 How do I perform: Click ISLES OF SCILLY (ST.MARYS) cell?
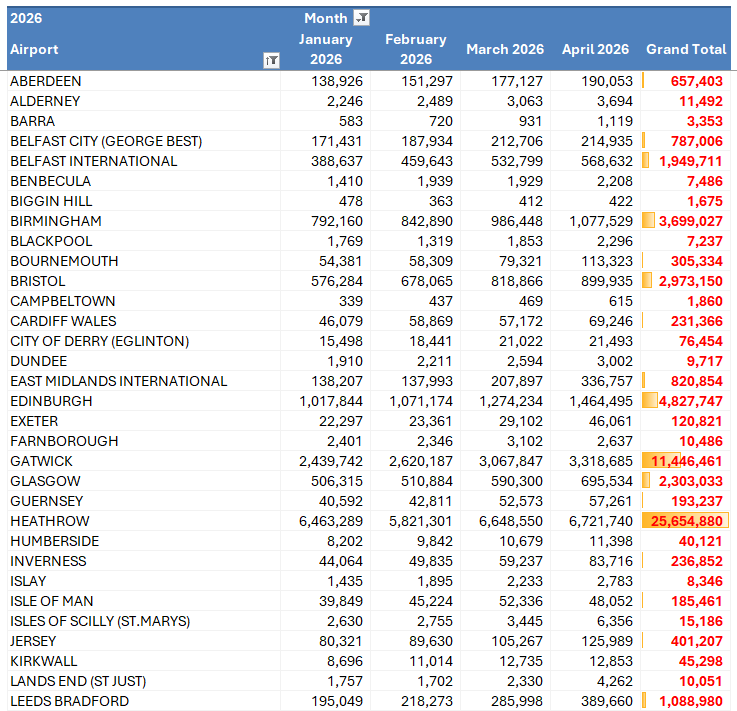point(100,621)
